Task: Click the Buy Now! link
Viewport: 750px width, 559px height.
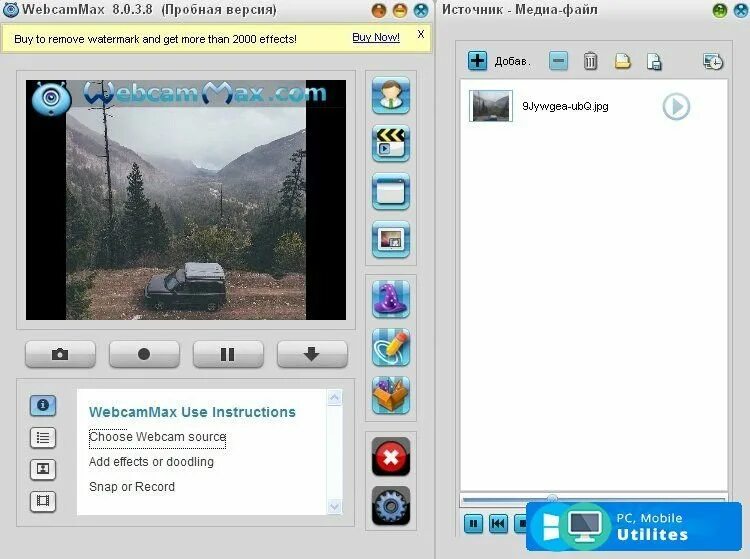Action: click(376, 37)
